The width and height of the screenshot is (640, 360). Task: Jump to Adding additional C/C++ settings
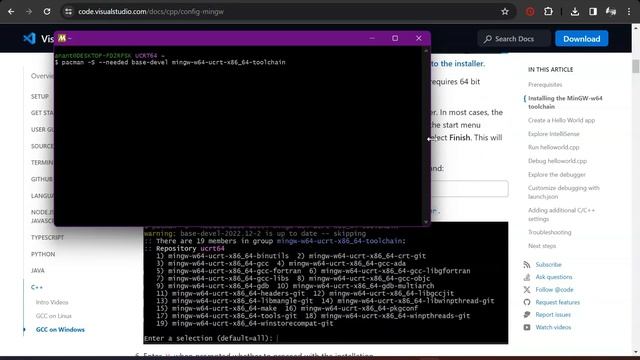pos(561,215)
